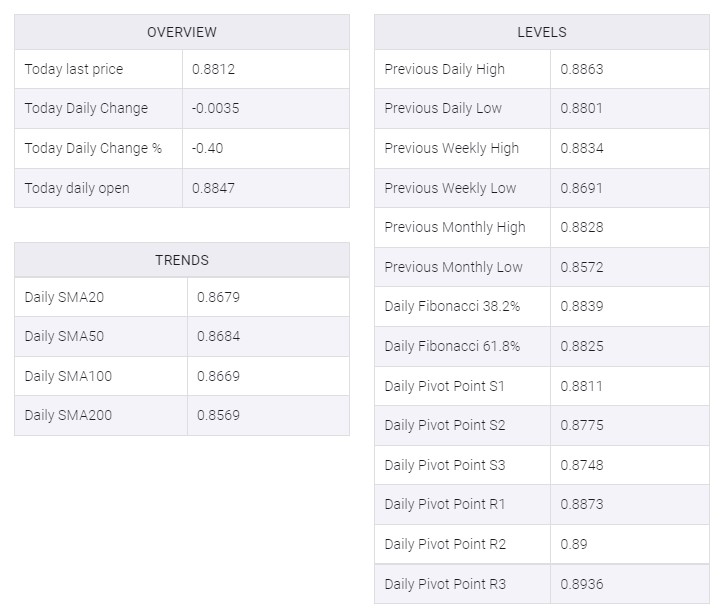Click the Daily Pivot Point R2 value 0.89
The width and height of the screenshot is (724, 616).
[574, 544]
